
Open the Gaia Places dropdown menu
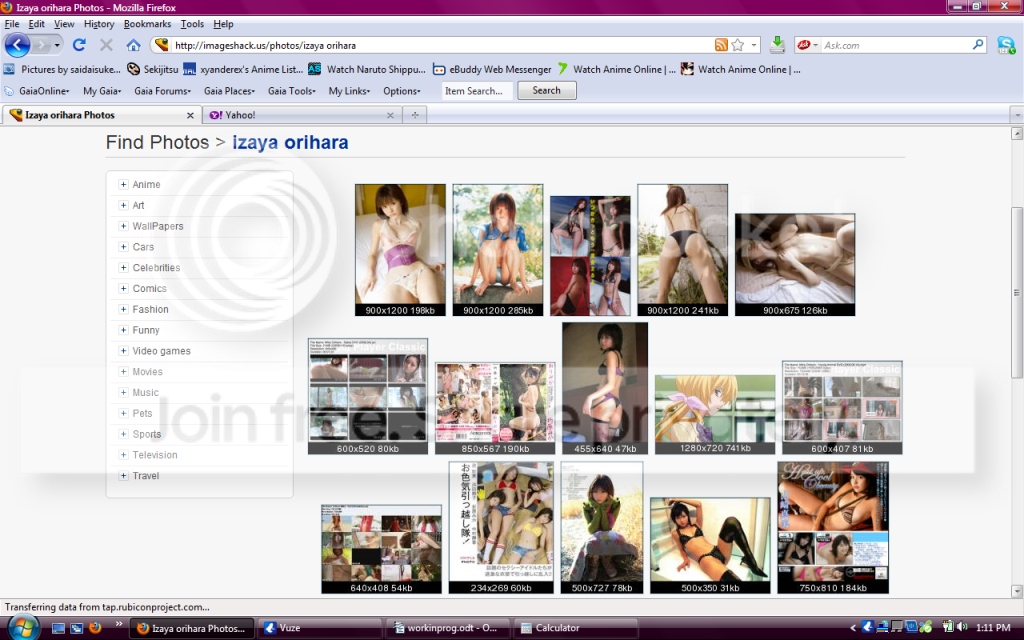point(229,91)
